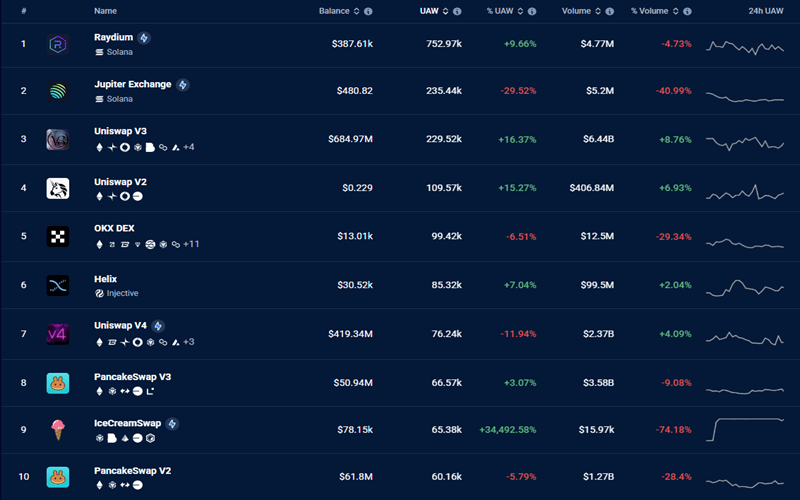Click the Solana label under Raydium
This screenshot has height=500, width=800.
pos(119,52)
